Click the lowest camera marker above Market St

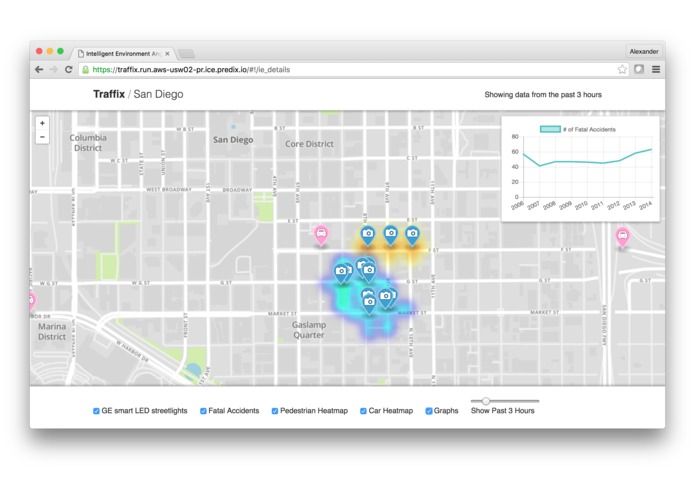[x=369, y=304]
